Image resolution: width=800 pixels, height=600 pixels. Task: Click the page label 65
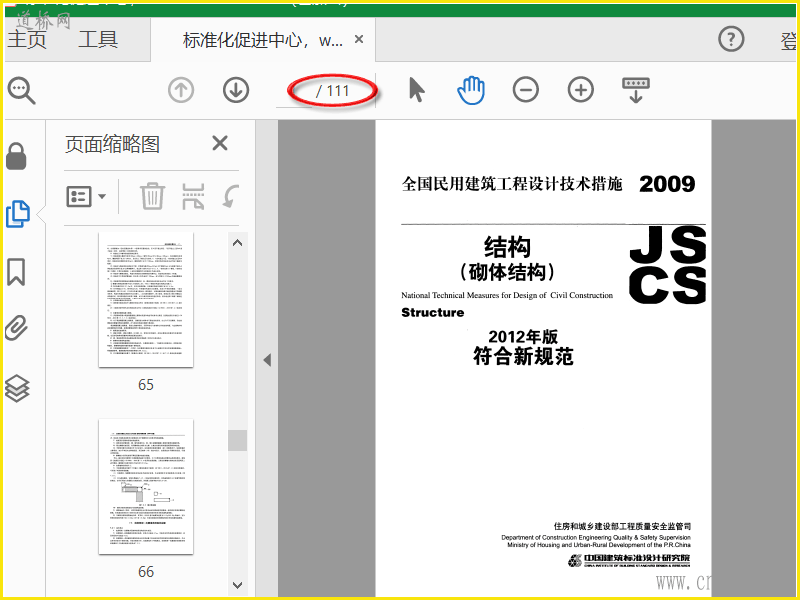point(146,385)
